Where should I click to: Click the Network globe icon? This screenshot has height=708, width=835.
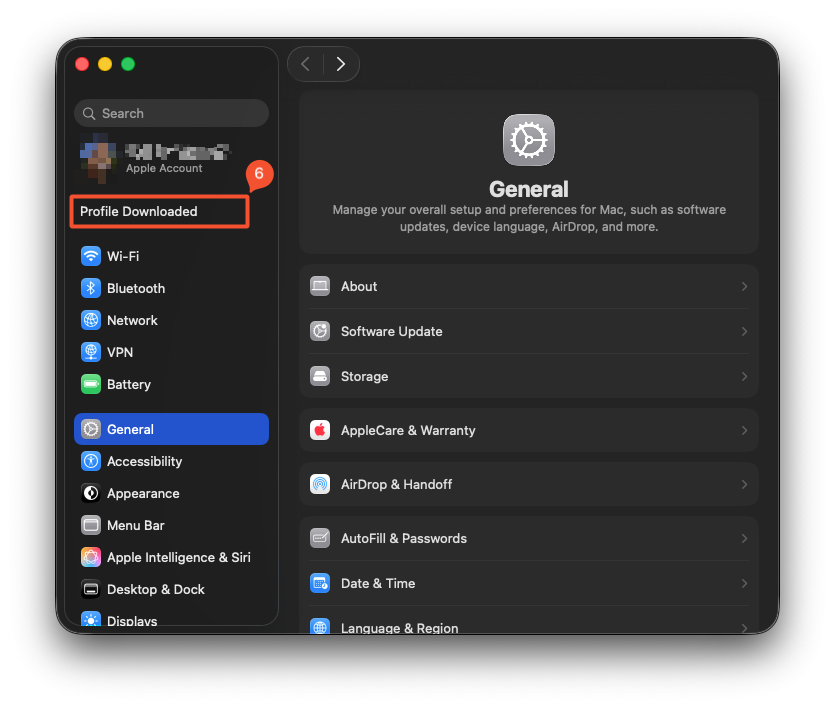click(91, 320)
